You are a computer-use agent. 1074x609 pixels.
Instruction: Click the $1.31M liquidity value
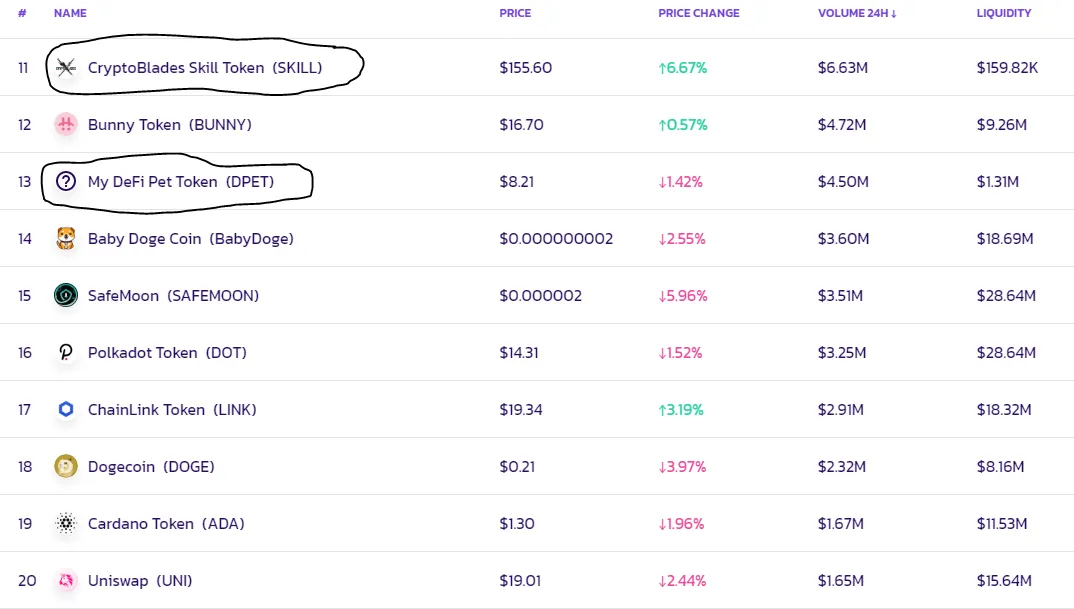[x=998, y=182]
